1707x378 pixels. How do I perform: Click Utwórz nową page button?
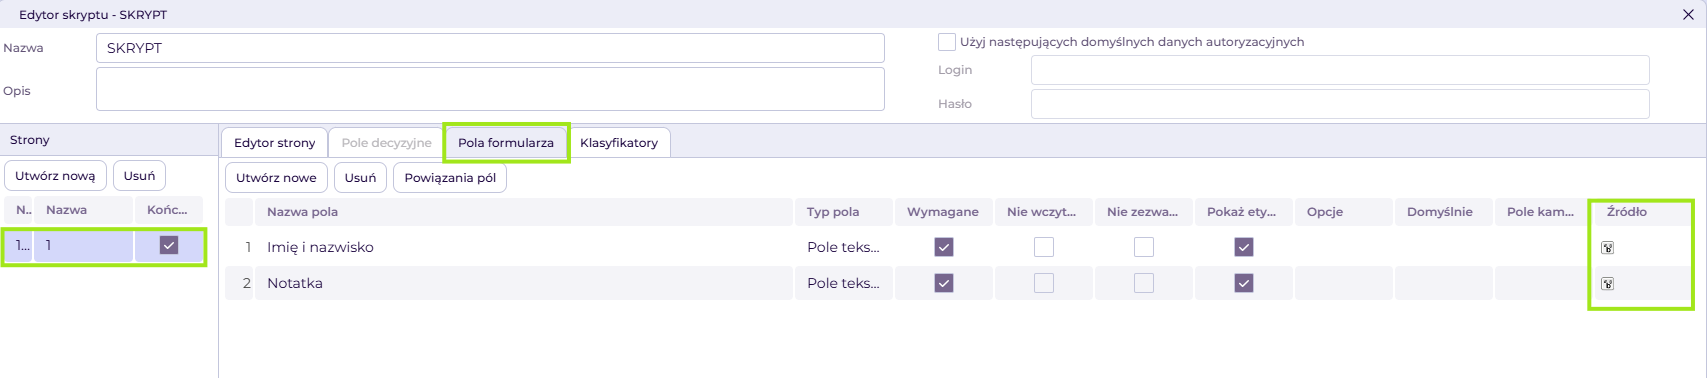coord(55,176)
